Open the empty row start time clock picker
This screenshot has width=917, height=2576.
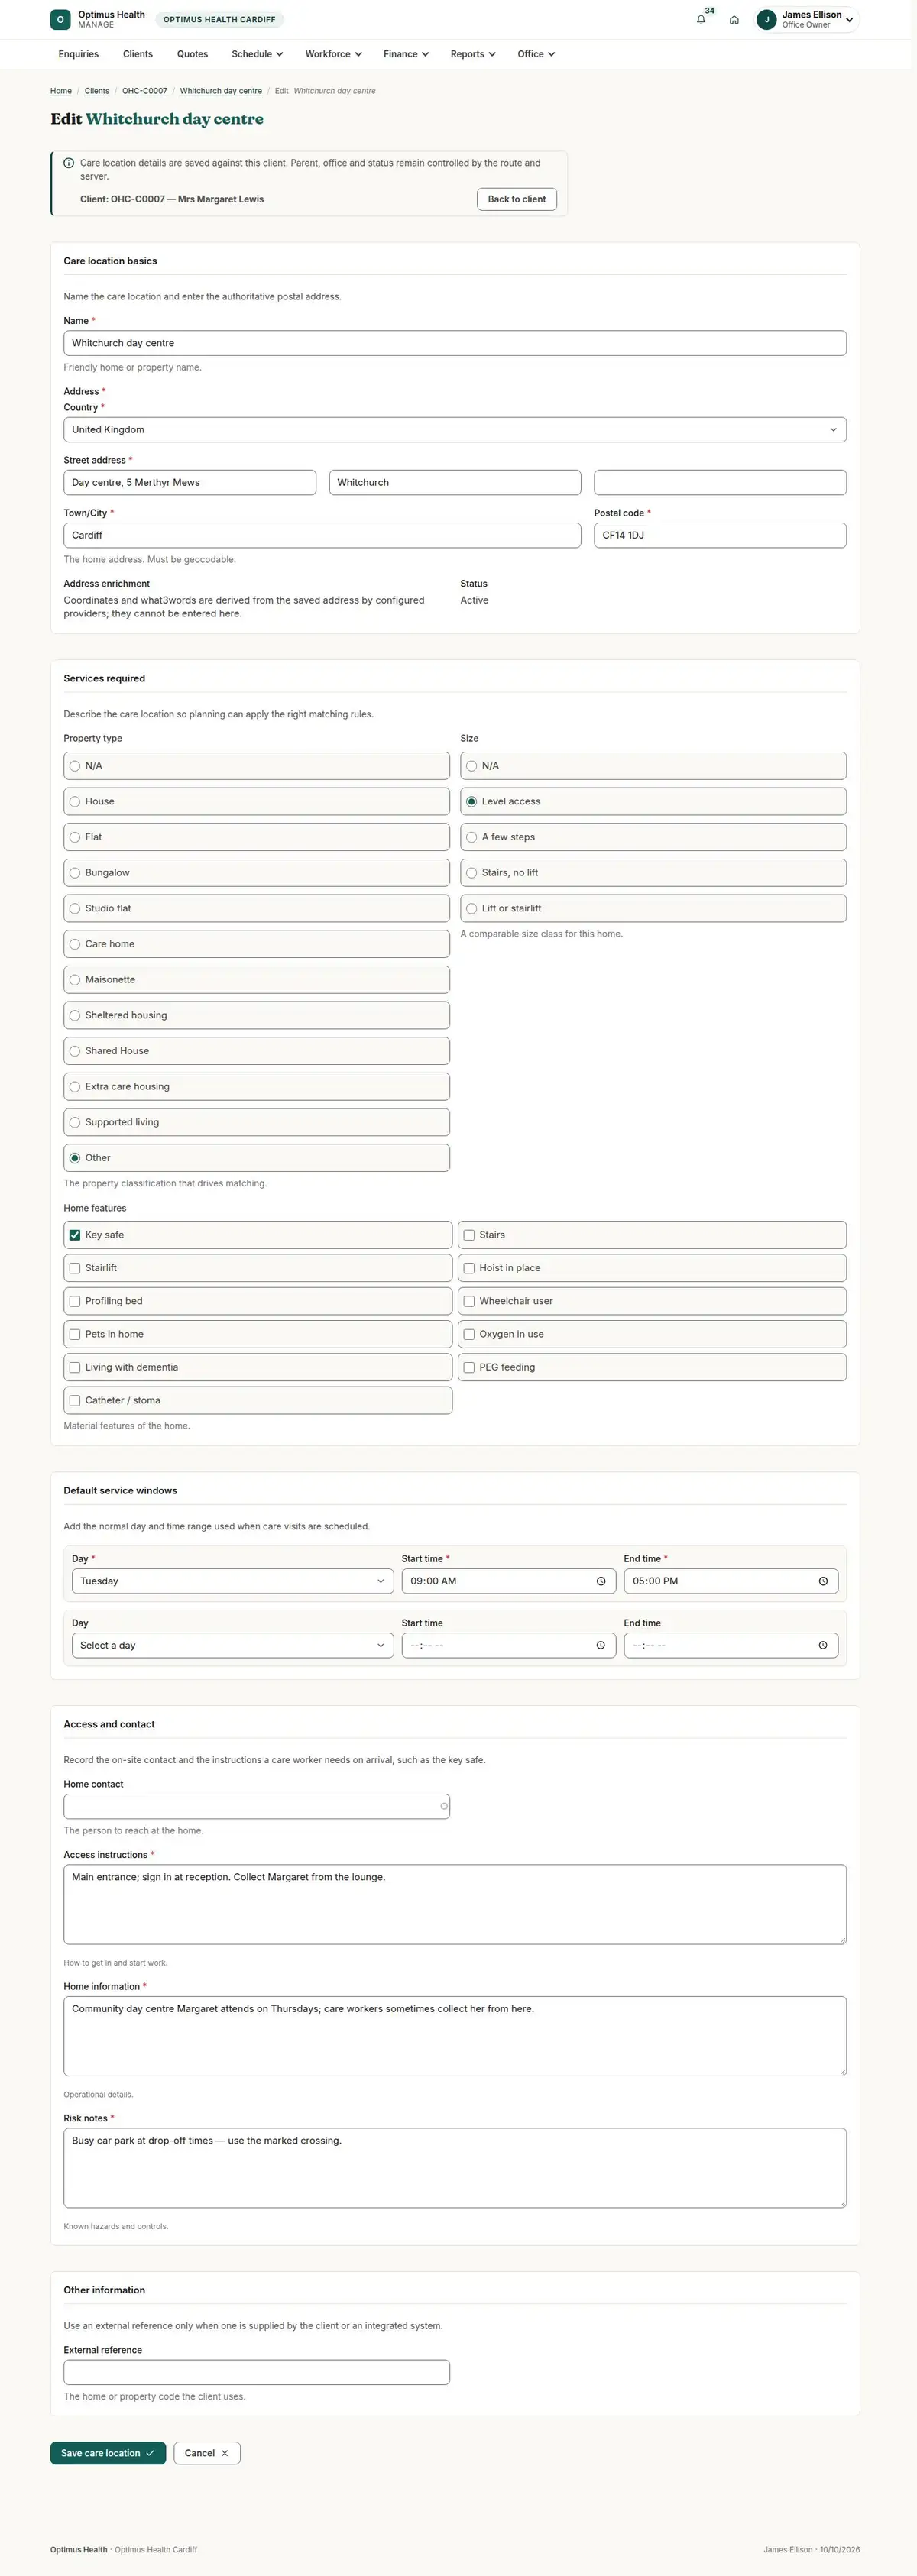[601, 1645]
